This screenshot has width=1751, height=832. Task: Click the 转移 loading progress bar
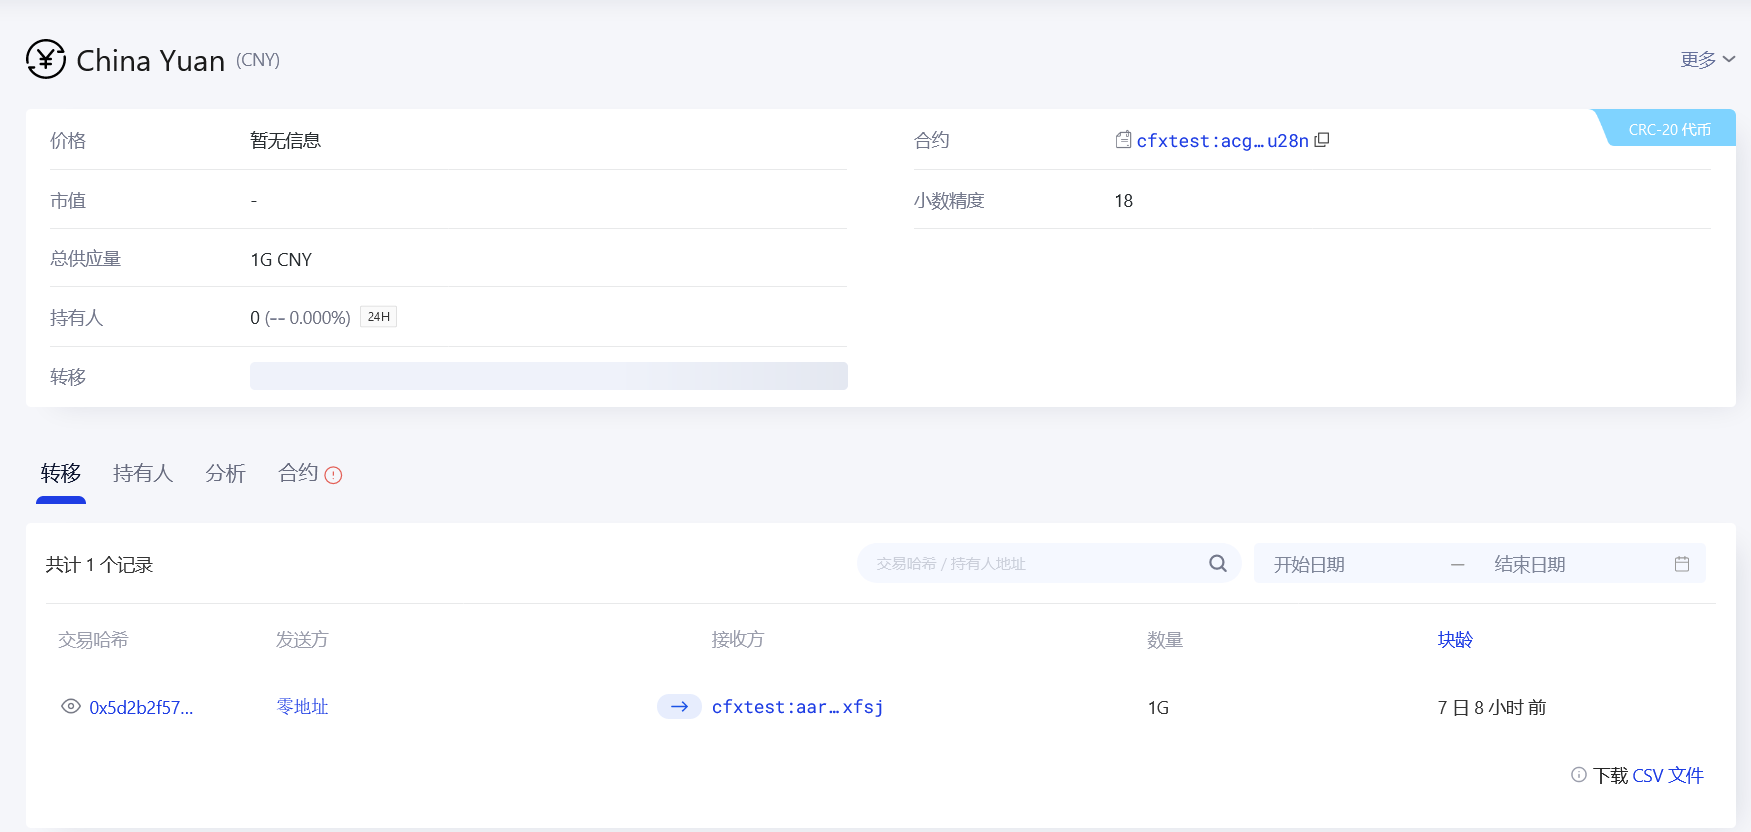click(548, 376)
